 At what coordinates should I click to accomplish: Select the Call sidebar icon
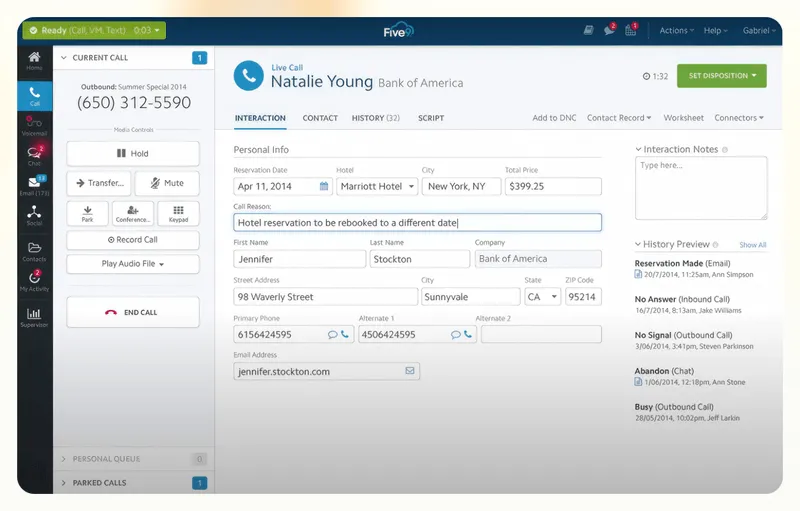[34, 96]
